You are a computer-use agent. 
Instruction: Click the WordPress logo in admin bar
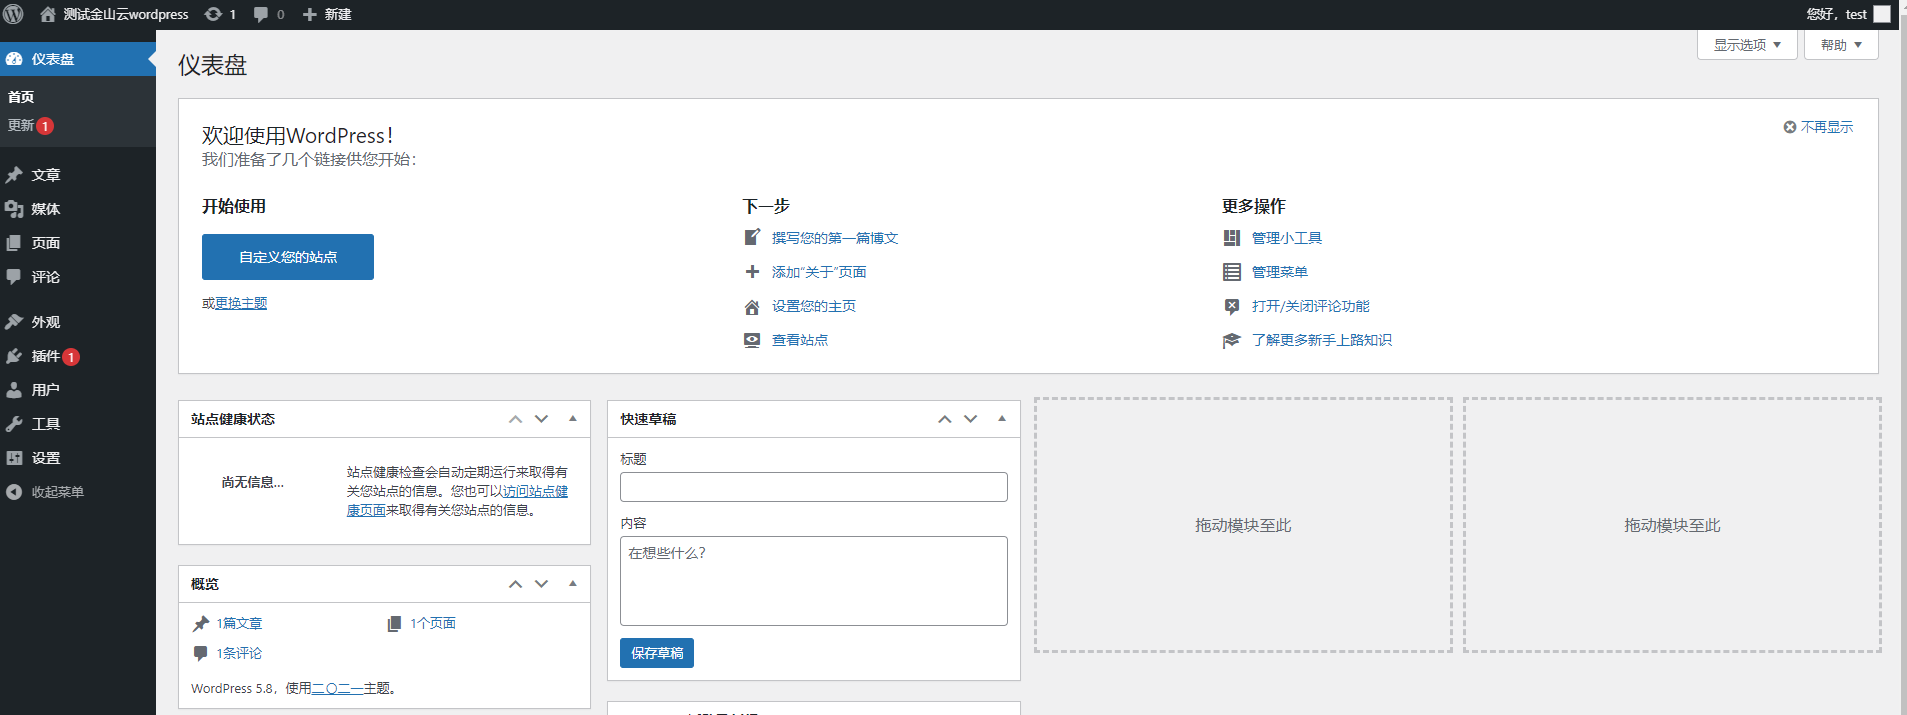click(14, 14)
